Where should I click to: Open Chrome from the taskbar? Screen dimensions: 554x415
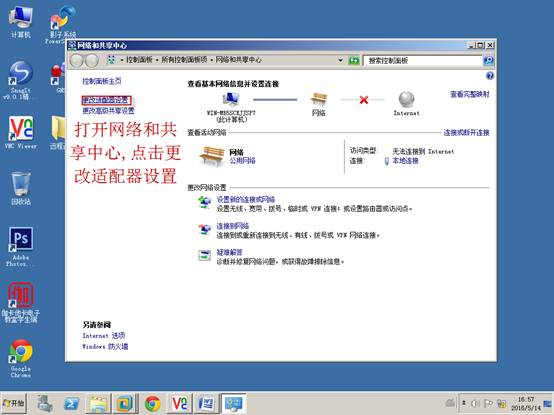click(x=153, y=403)
